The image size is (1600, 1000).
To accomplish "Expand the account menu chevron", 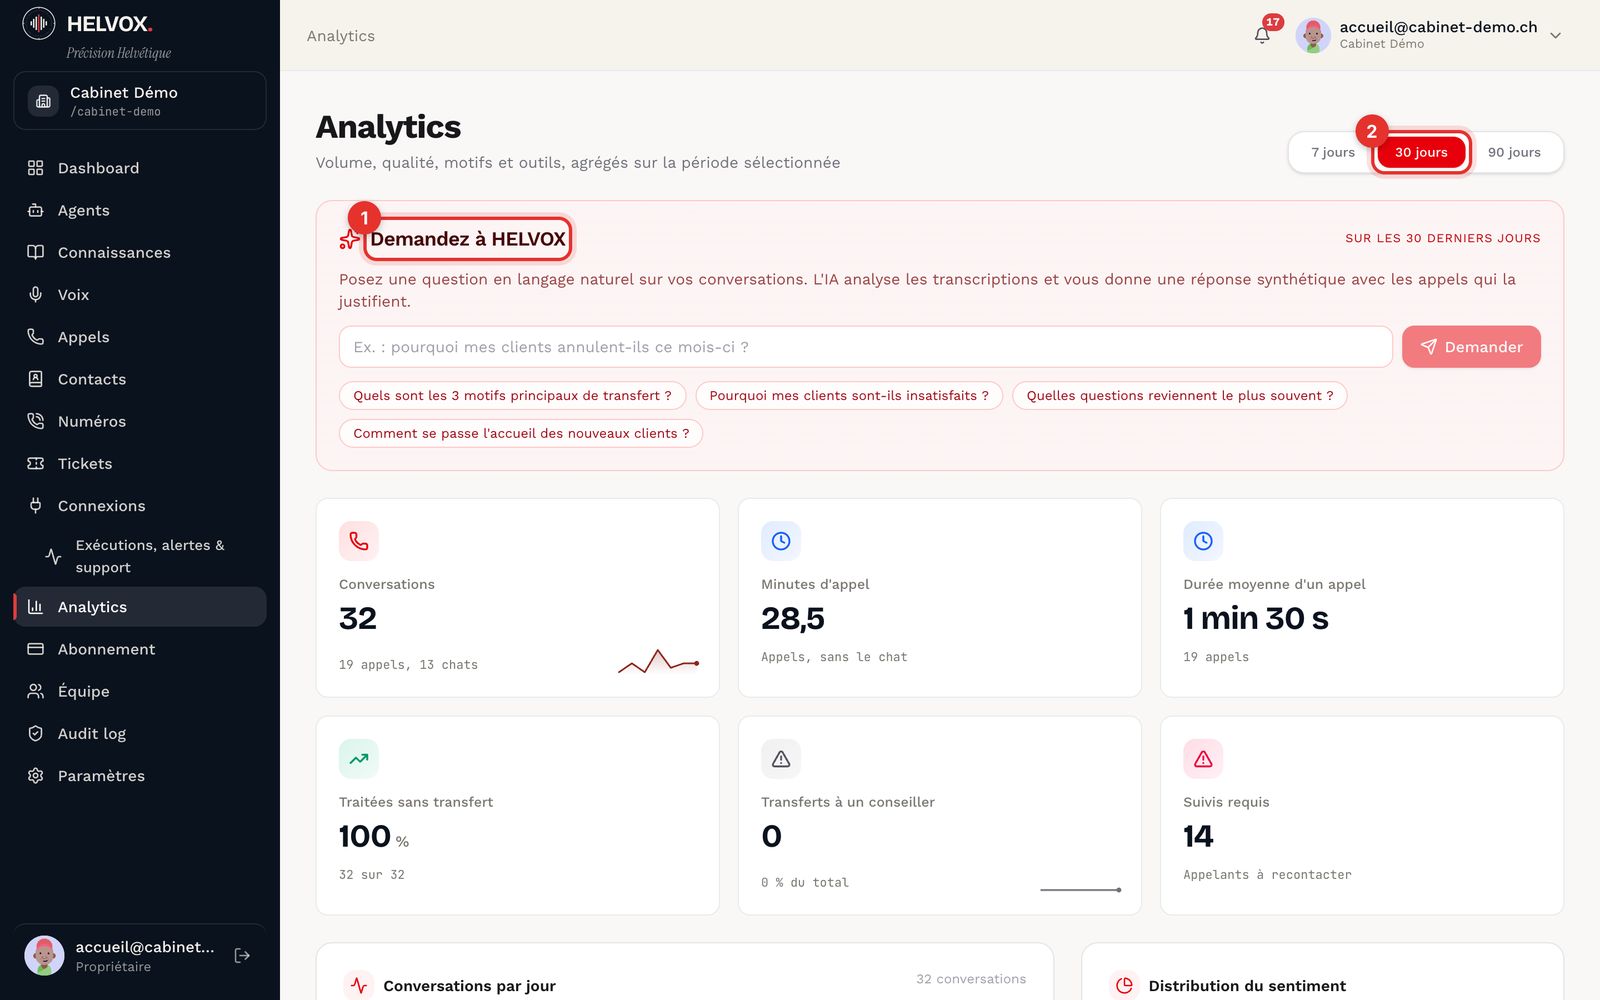I will 1555,35.
